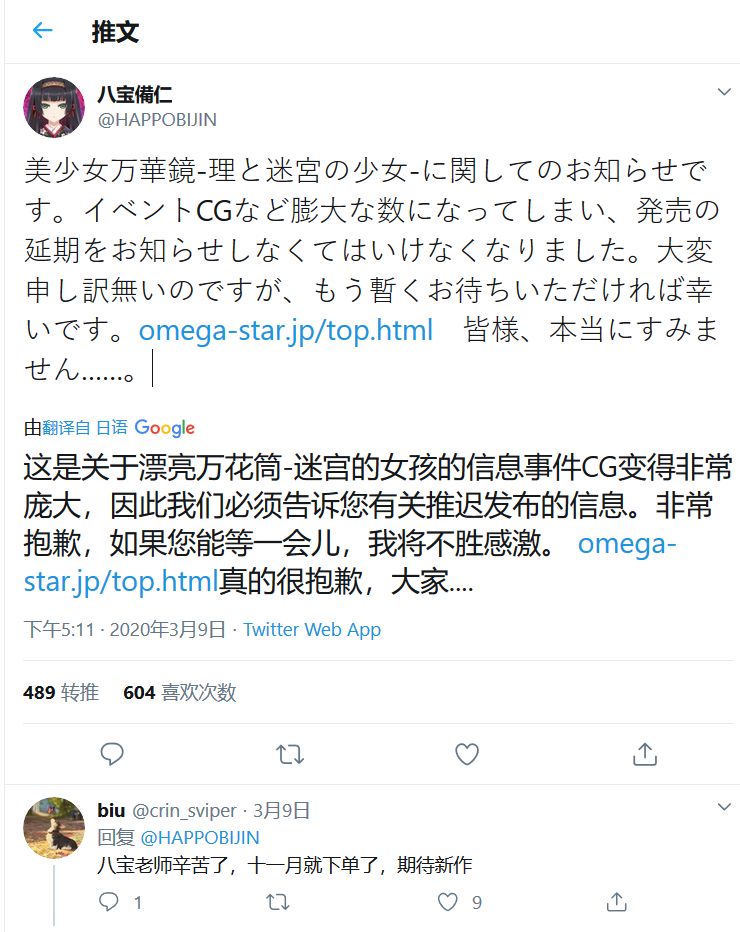The height and width of the screenshot is (932, 740).
Task: Retweet biu's reply with the retweet icon
Action: (276, 903)
